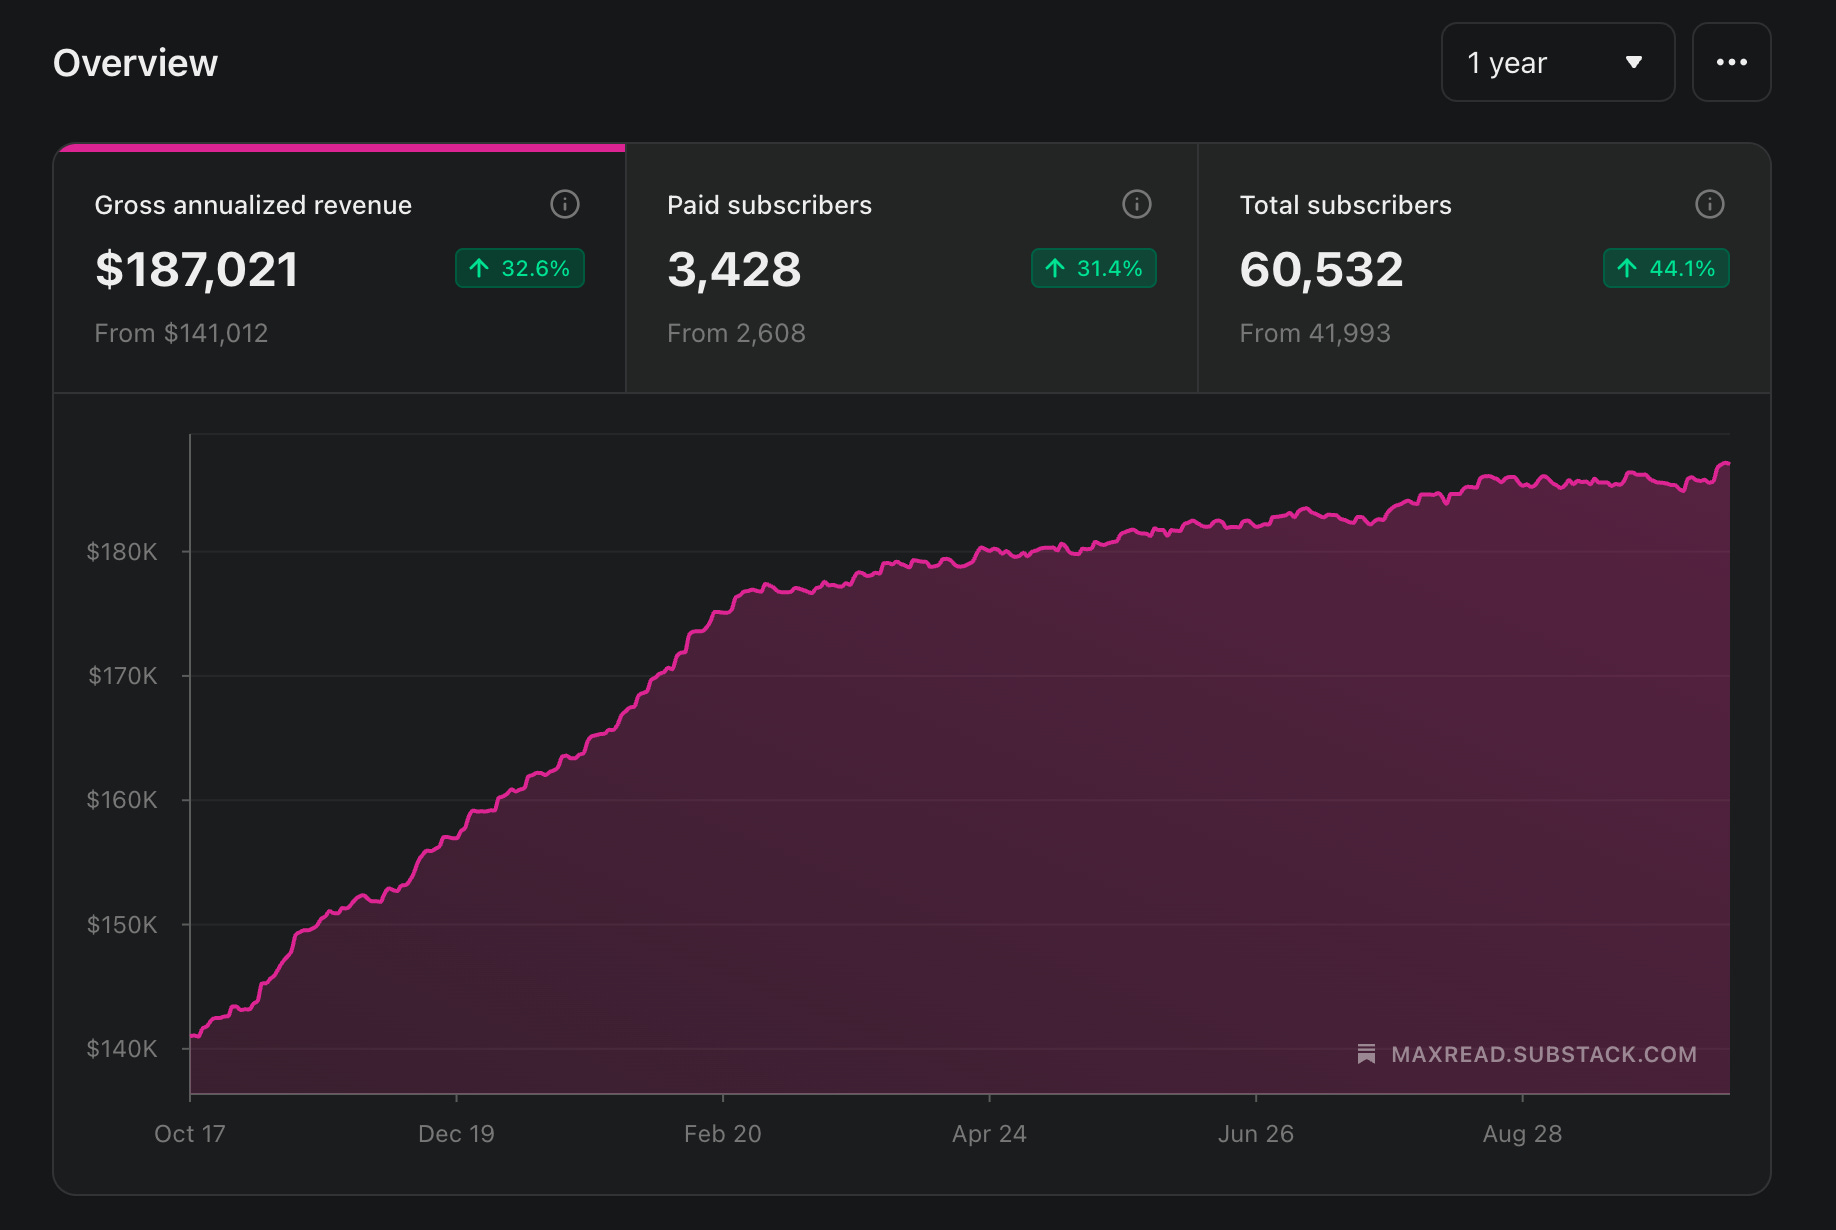Click the 32.6% revenue growth badge
Screen dimensions: 1836x1230
coord(520,268)
